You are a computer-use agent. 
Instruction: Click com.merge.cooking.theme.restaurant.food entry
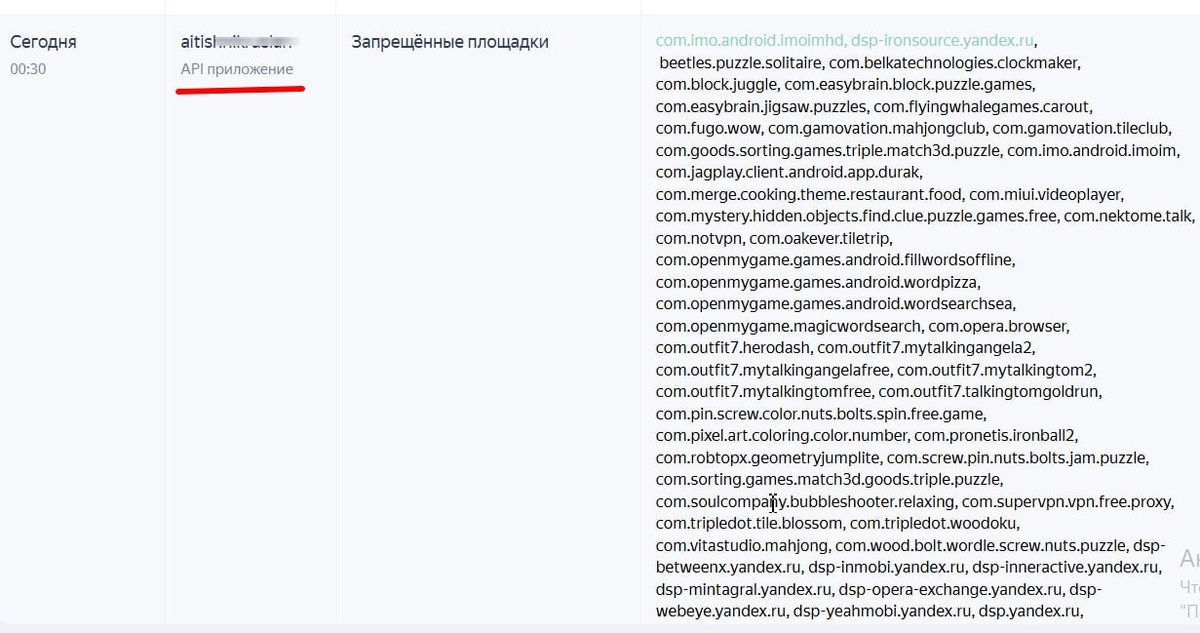[x=808, y=195]
